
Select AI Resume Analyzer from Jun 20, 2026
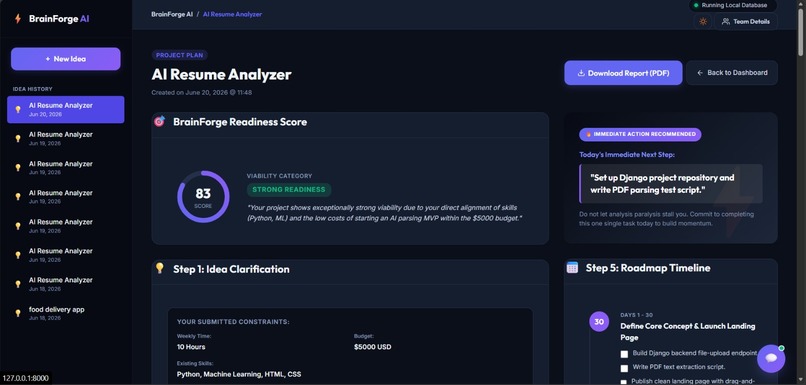coord(66,109)
